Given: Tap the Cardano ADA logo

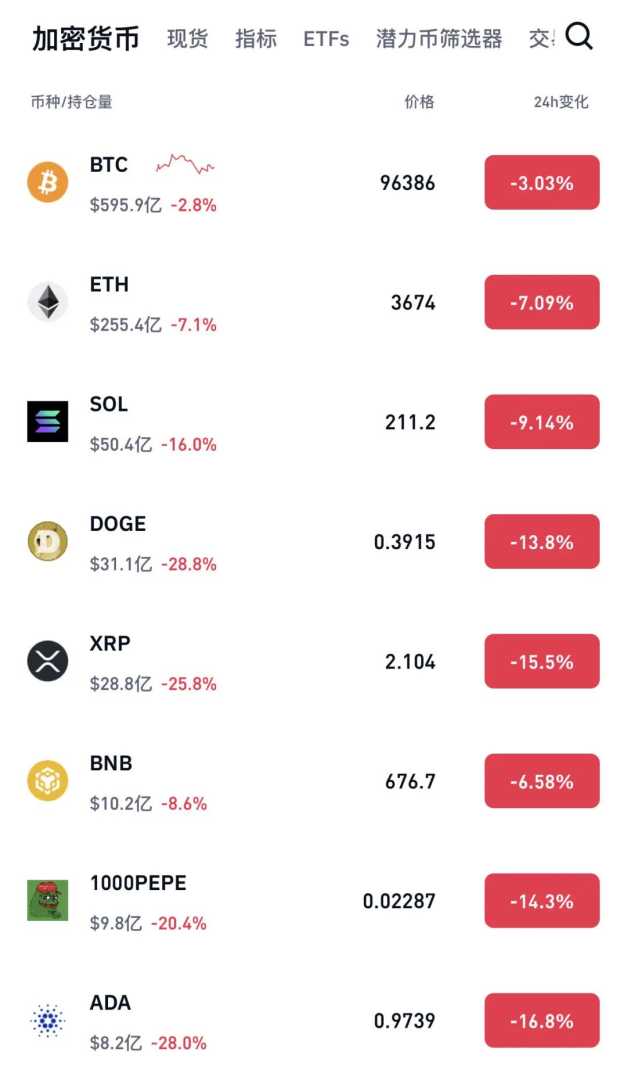Looking at the screenshot, I should [48, 1020].
